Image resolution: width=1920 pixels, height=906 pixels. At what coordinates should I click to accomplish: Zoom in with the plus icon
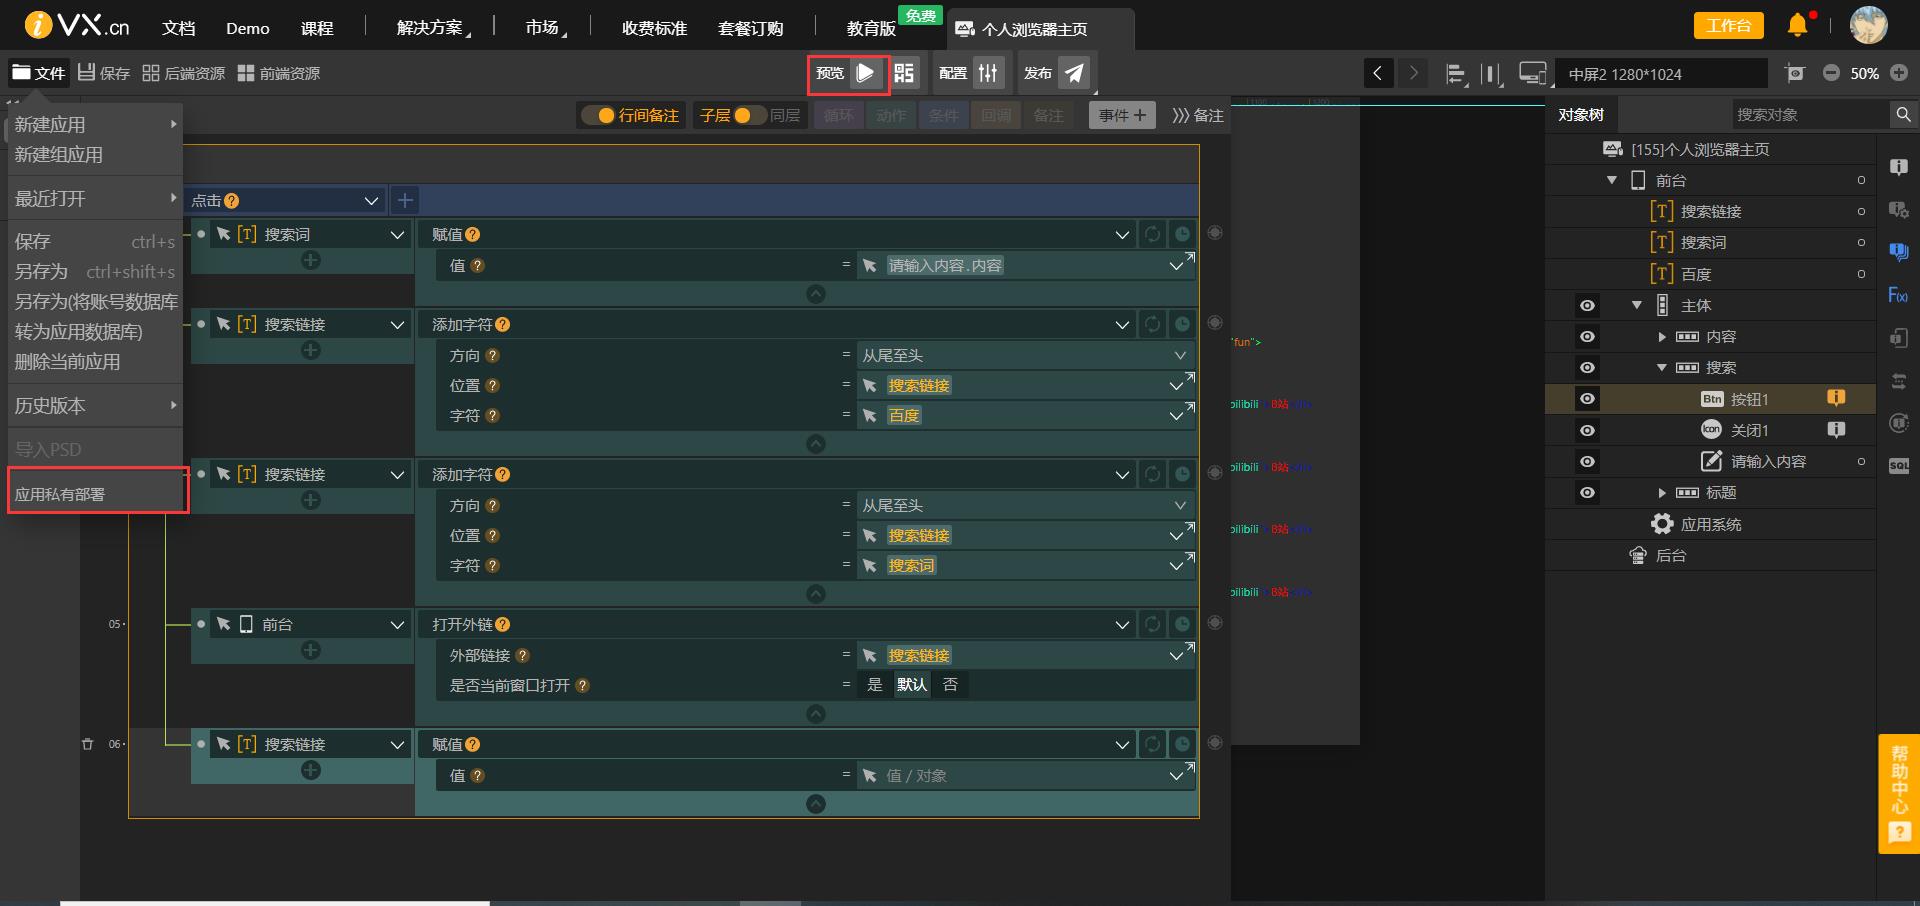[1899, 73]
